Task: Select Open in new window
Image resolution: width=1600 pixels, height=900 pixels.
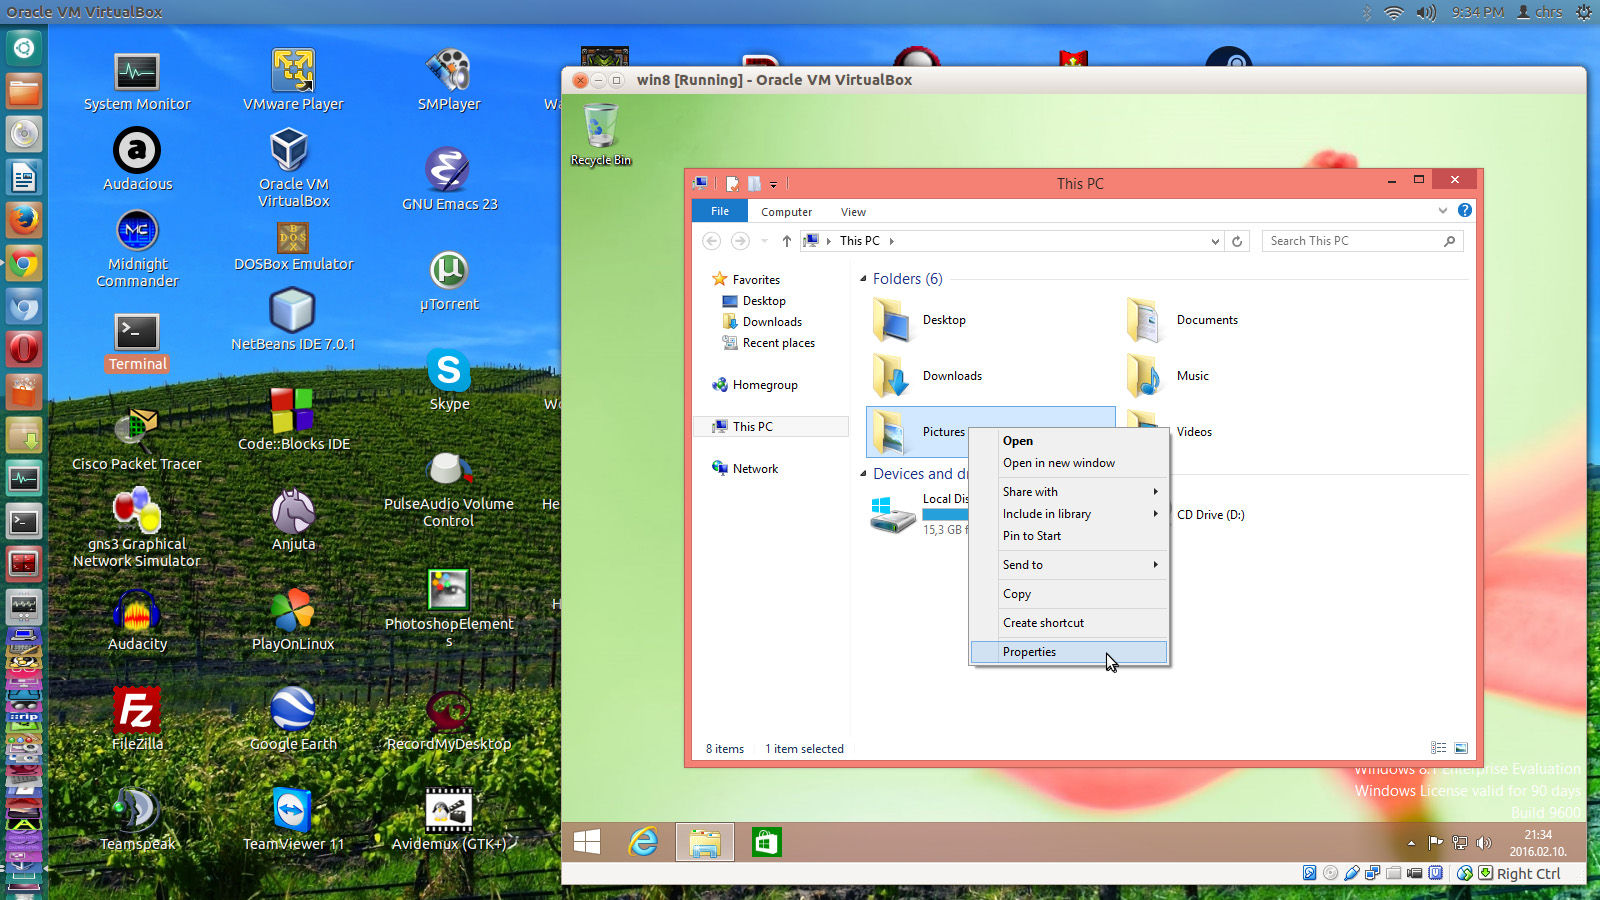Action: point(1068,463)
